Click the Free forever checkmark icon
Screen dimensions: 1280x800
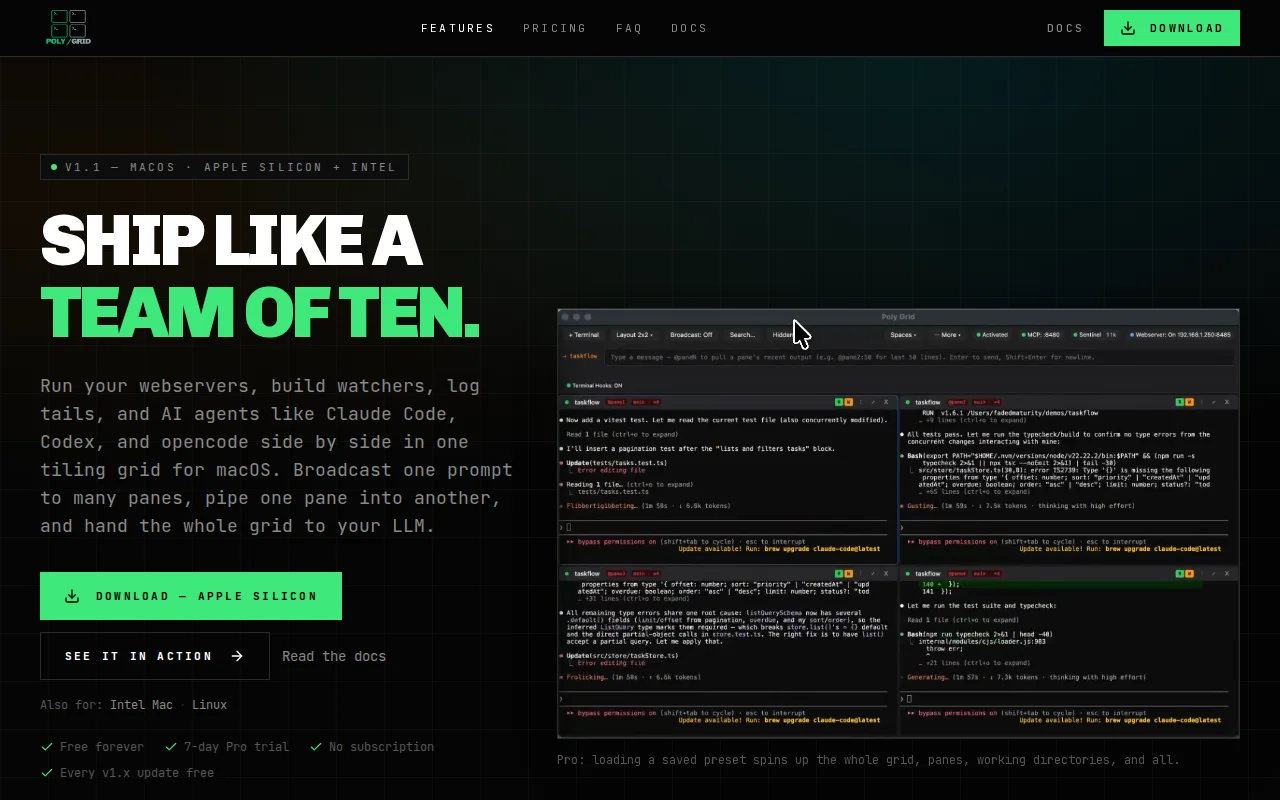click(47, 747)
